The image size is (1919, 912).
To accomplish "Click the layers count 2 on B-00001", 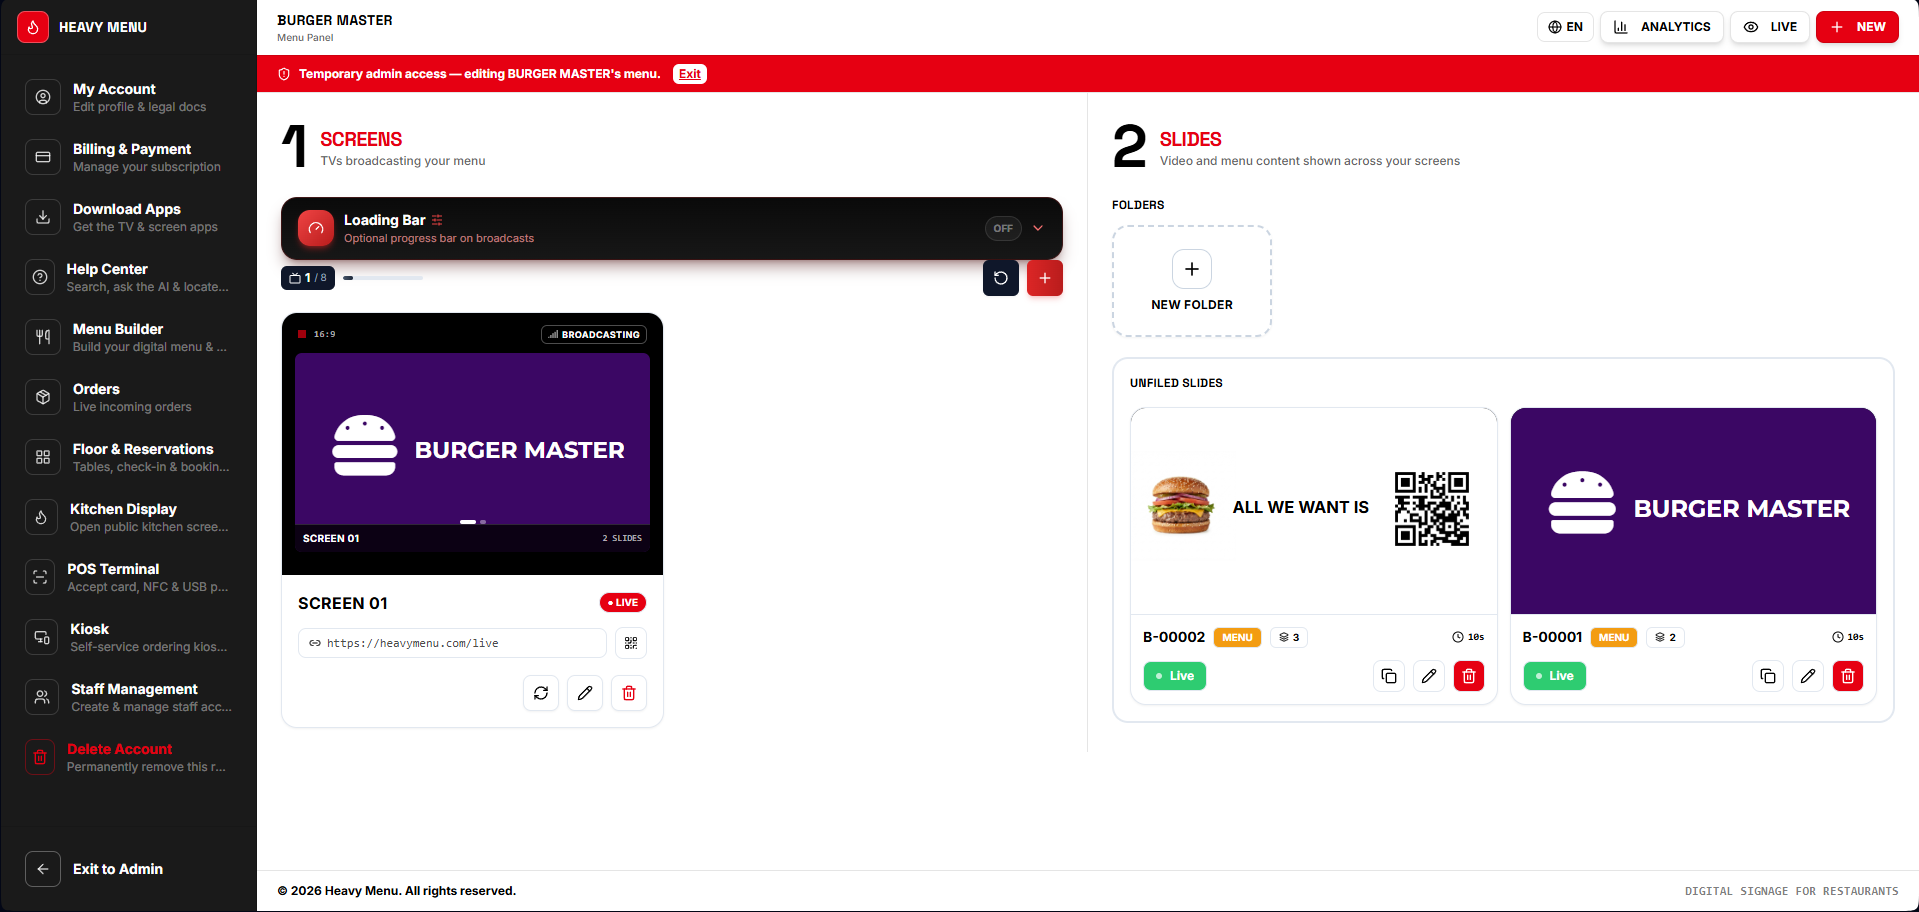I will pos(1666,637).
